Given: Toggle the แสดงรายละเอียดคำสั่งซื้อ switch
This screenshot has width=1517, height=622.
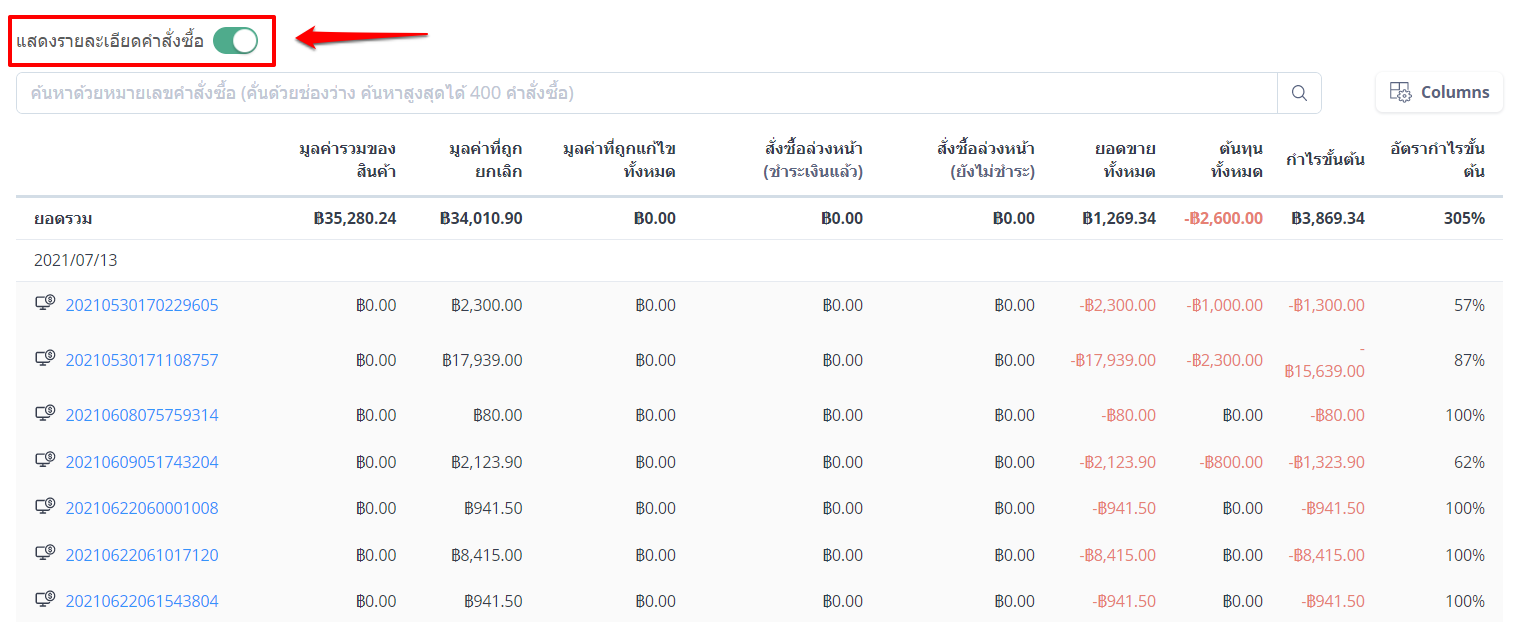Looking at the screenshot, I should tap(236, 41).
